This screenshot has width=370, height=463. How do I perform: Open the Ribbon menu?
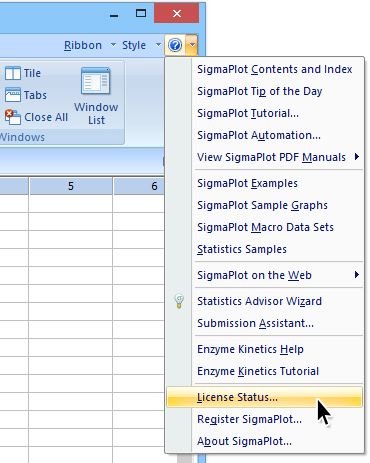click(83, 45)
